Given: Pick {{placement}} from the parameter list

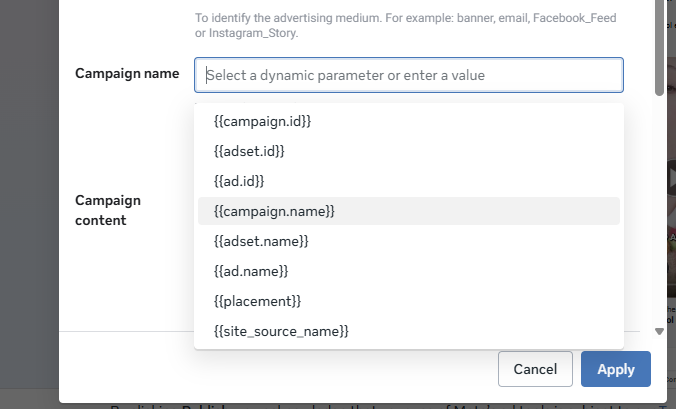Looking at the screenshot, I should (257, 301).
